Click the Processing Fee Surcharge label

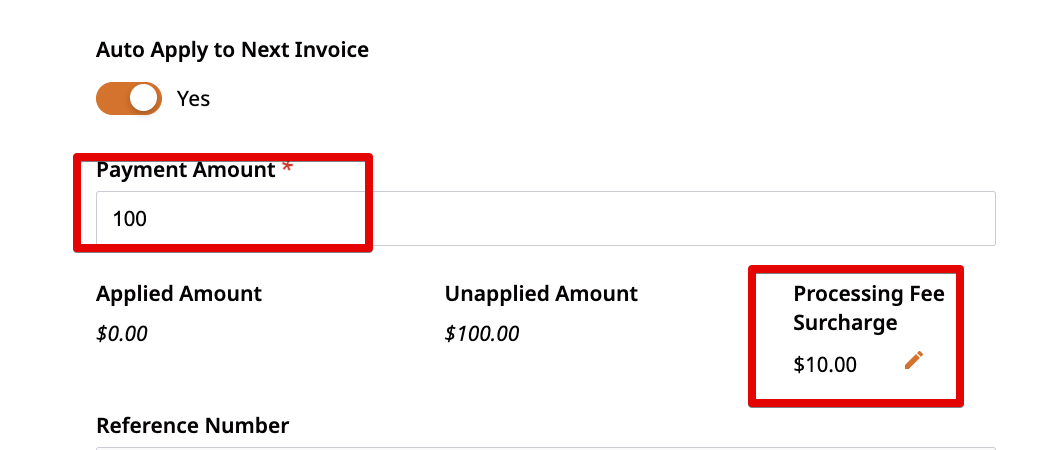(x=869, y=308)
